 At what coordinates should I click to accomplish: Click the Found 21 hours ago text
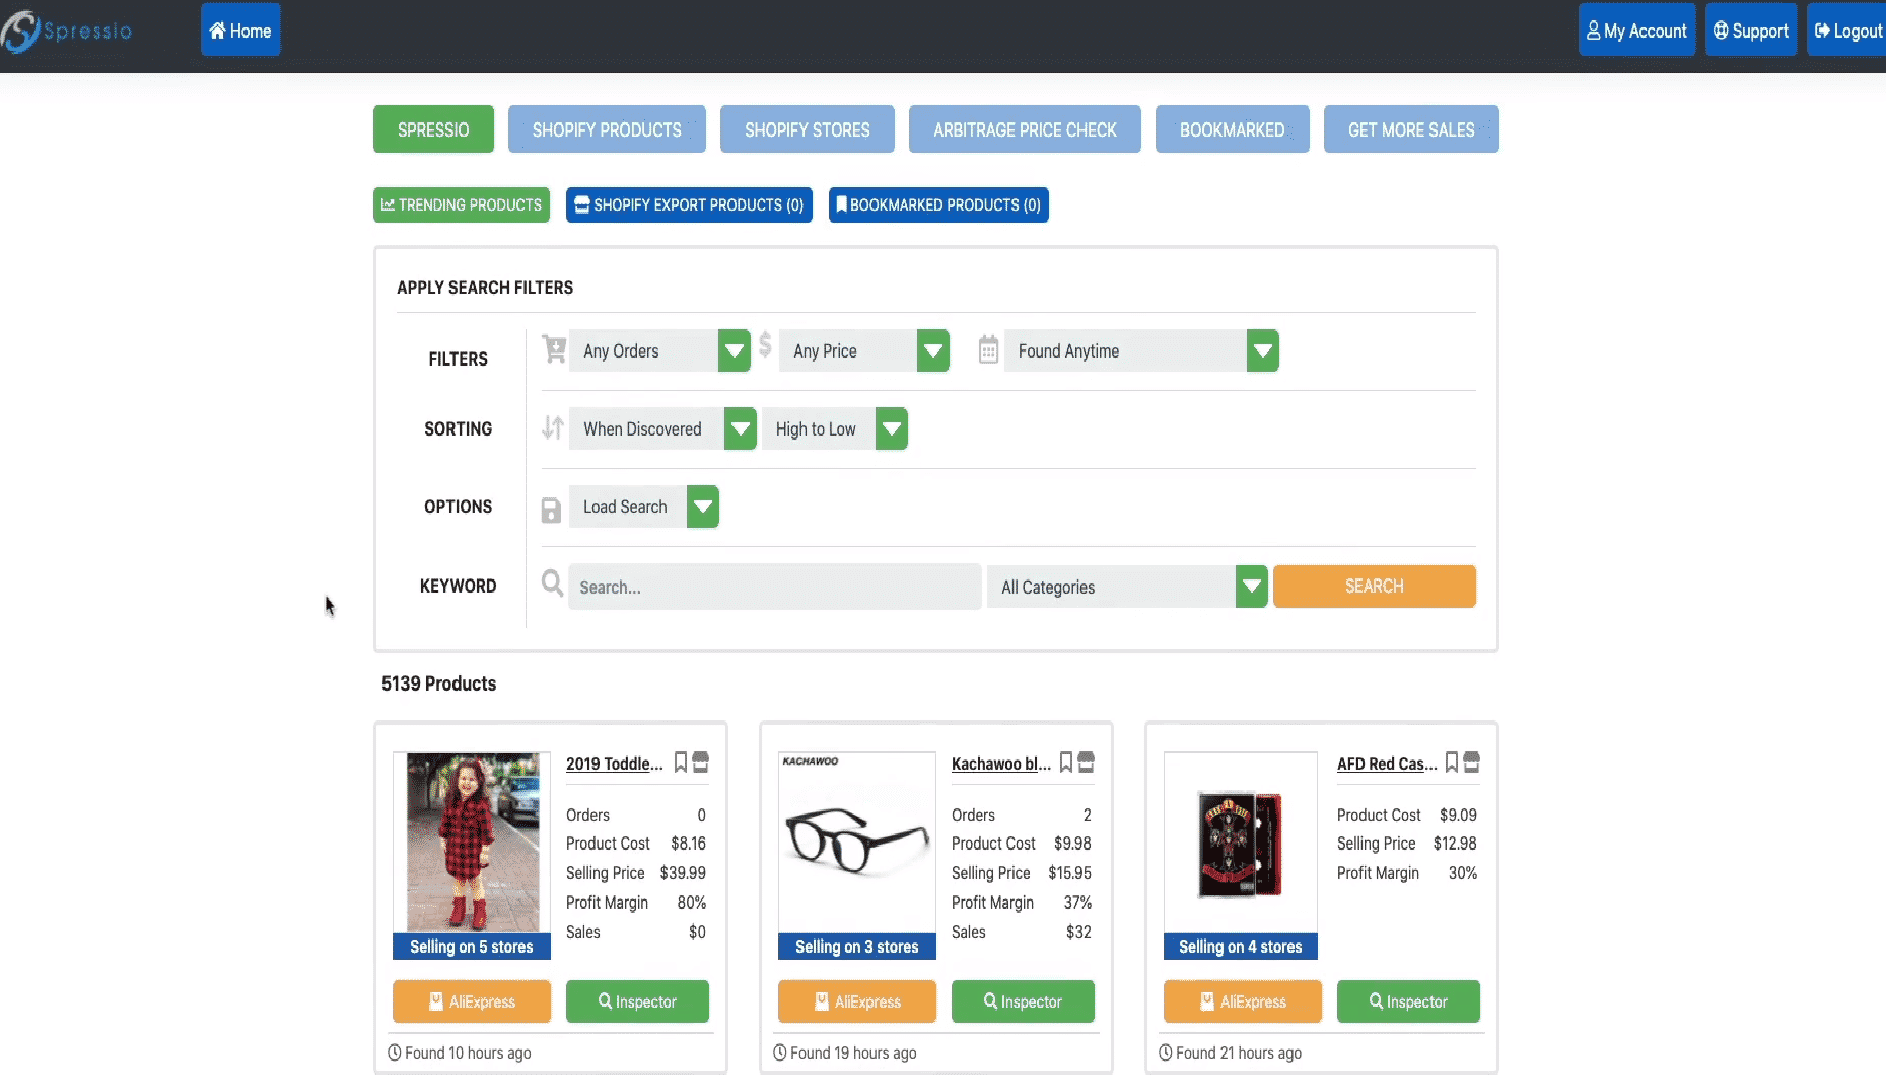(x=1239, y=1053)
